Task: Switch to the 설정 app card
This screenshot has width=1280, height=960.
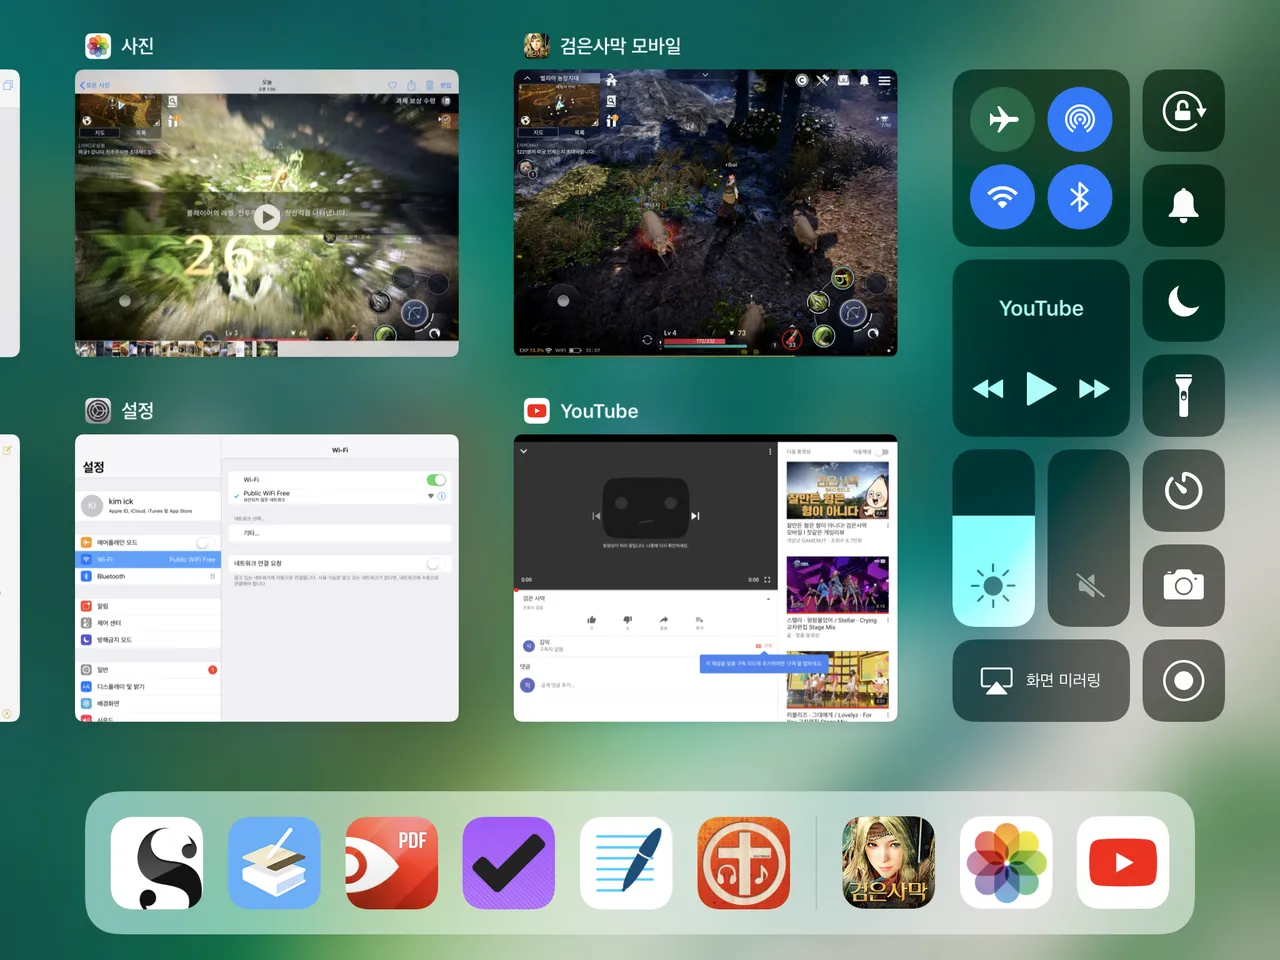Action: [267, 578]
